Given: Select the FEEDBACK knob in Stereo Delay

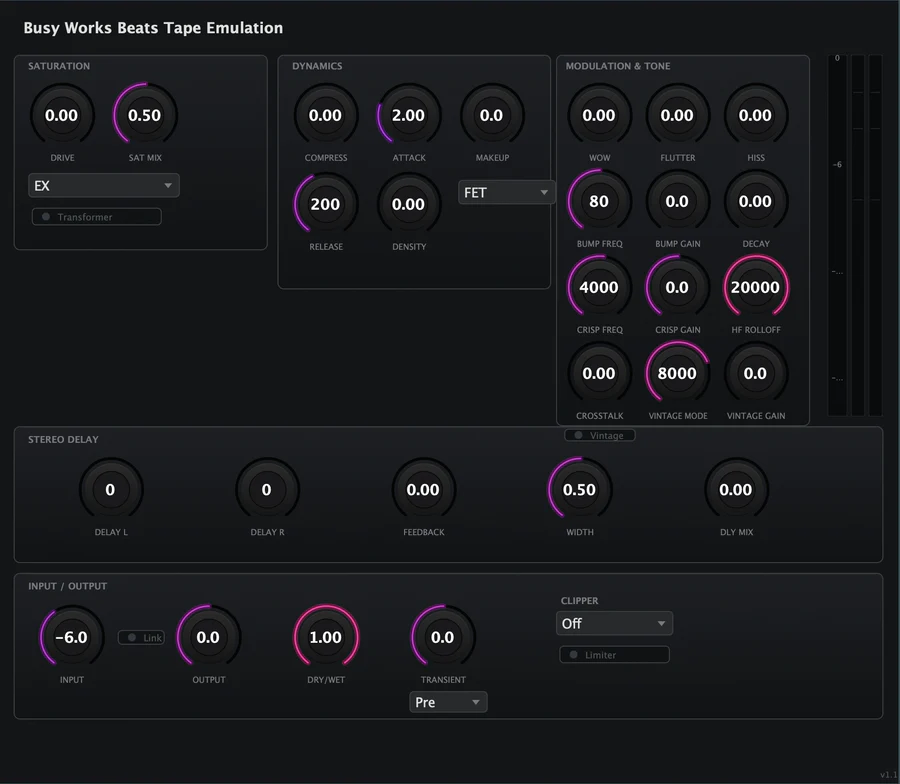Looking at the screenshot, I should click(424, 489).
